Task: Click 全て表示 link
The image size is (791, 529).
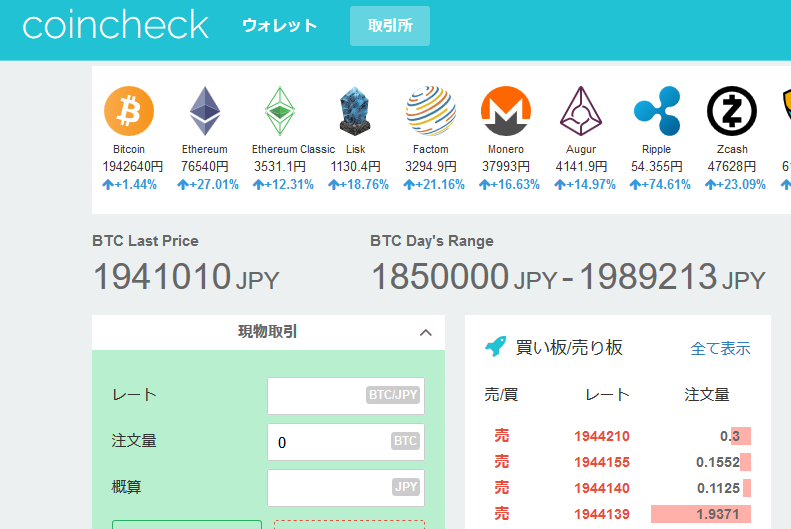Action: tap(720, 348)
